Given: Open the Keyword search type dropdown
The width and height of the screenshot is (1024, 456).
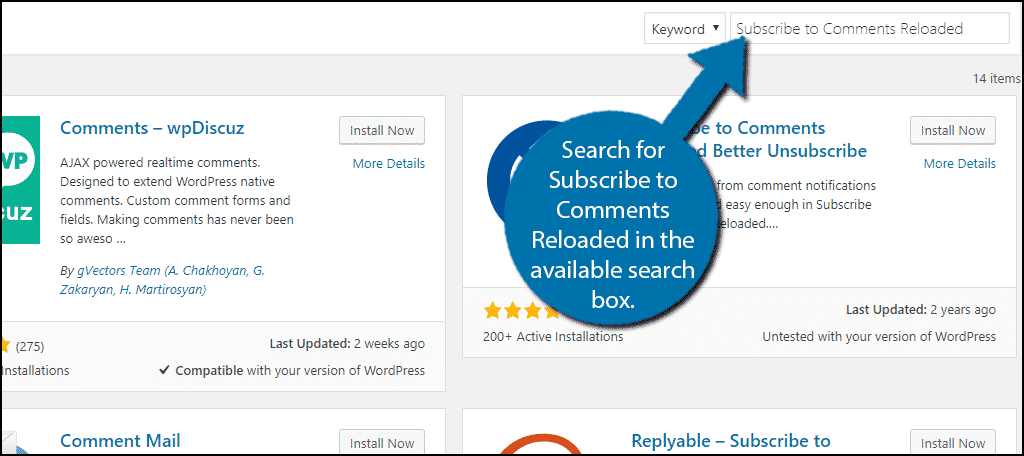Looking at the screenshot, I should (684, 29).
